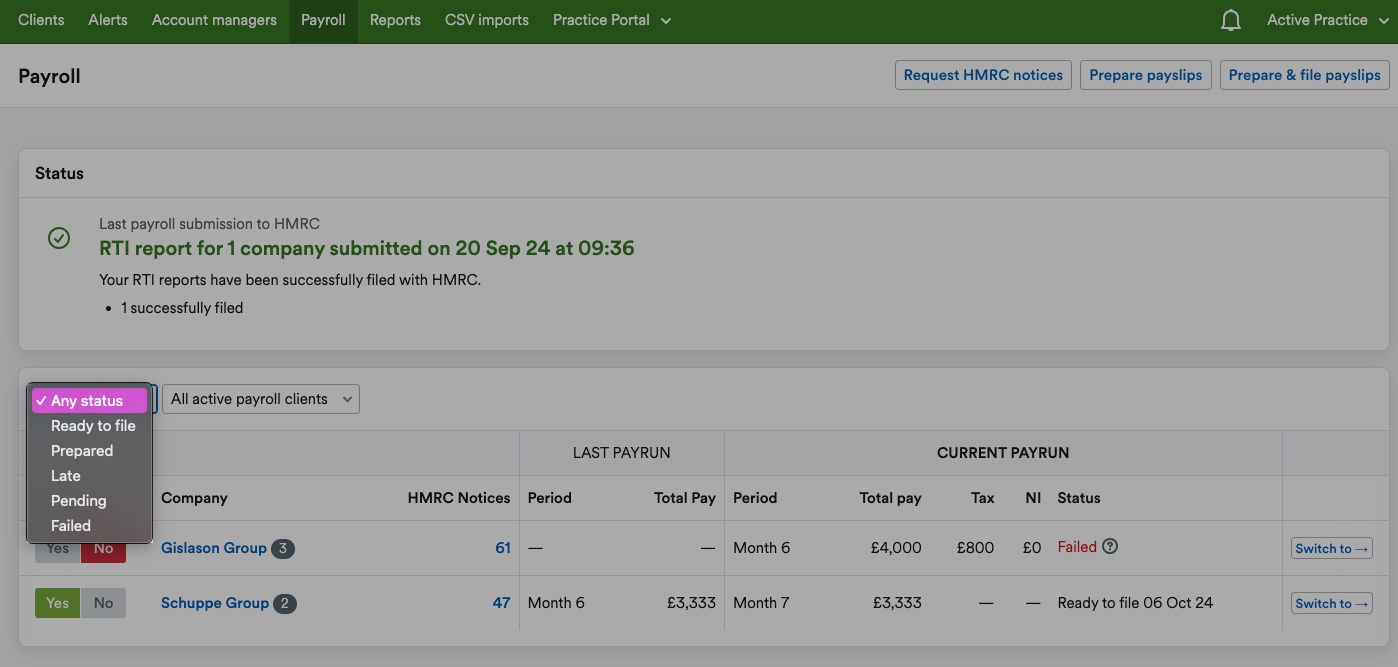Click the help icon beside Failed status
Image resolution: width=1398 pixels, height=667 pixels.
point(1110,547)
